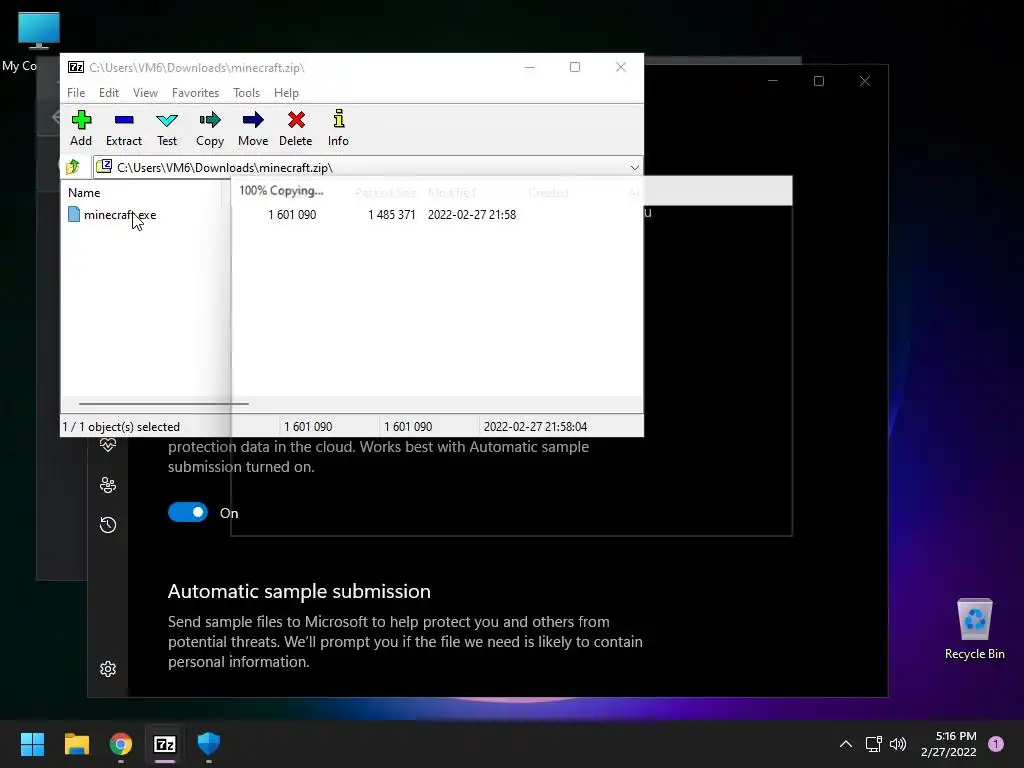Viewport: 1024px width, 768px height.
Task: Open File Explorer from the taskbar
Action: pyautogui.click(x=76, y=744)
